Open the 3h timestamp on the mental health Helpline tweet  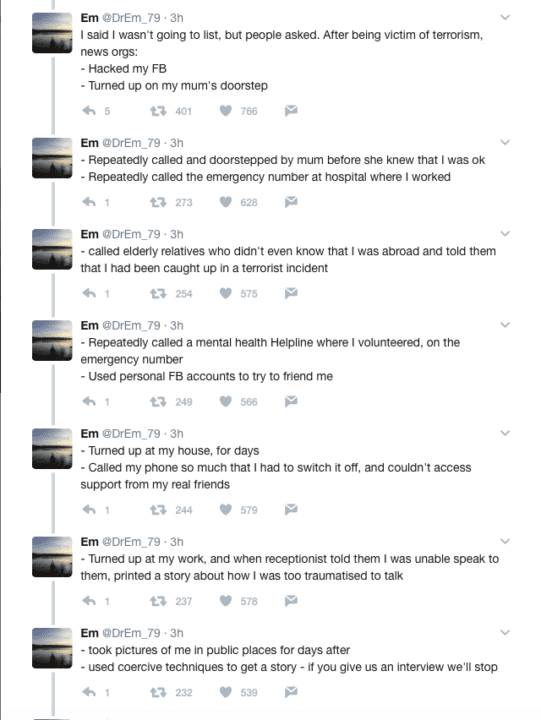177,326
